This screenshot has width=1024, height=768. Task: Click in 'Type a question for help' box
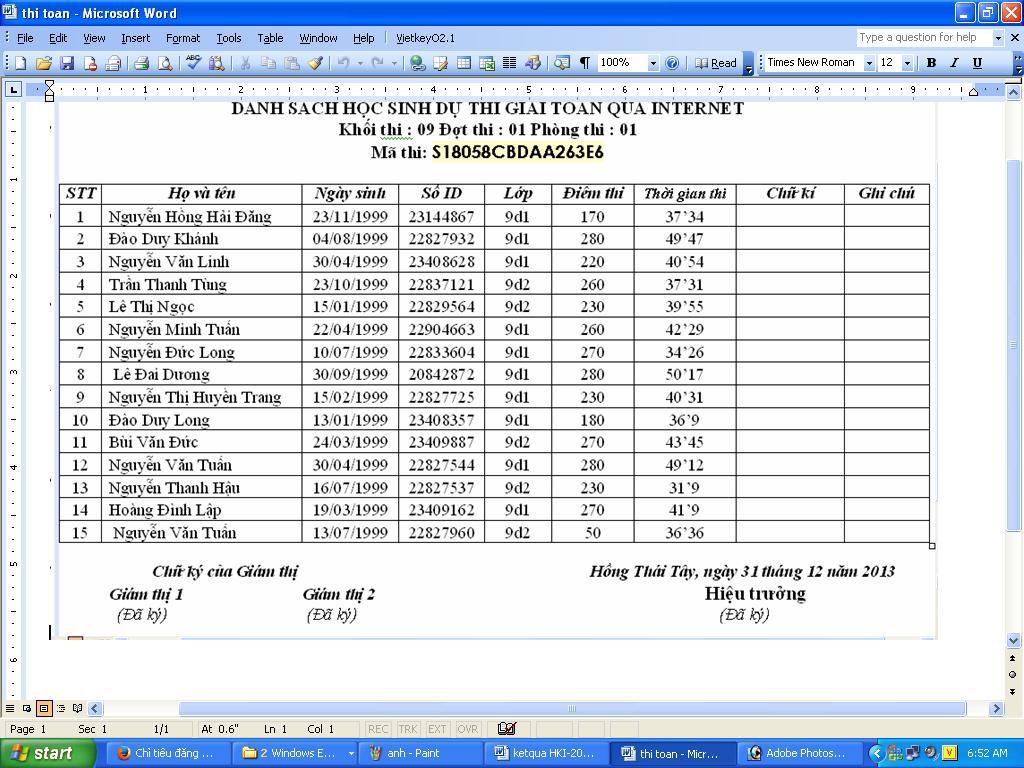coord(924,38)
